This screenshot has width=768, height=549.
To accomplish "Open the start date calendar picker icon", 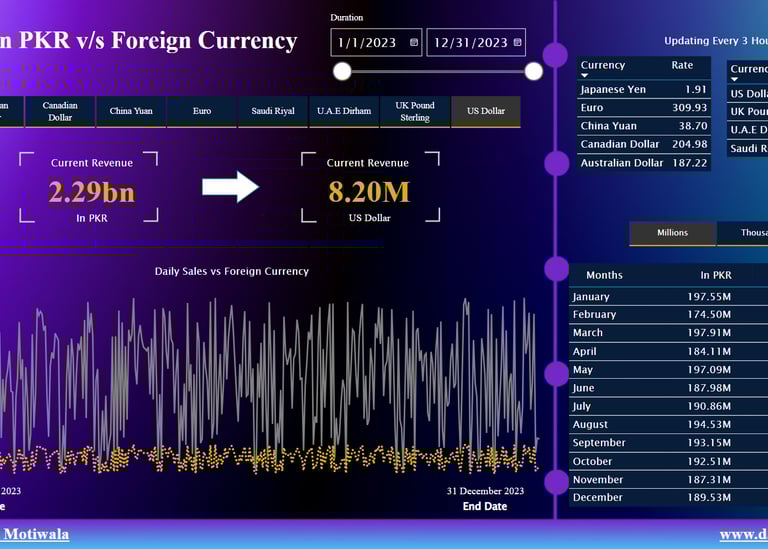I will click(x=414, y=43).
